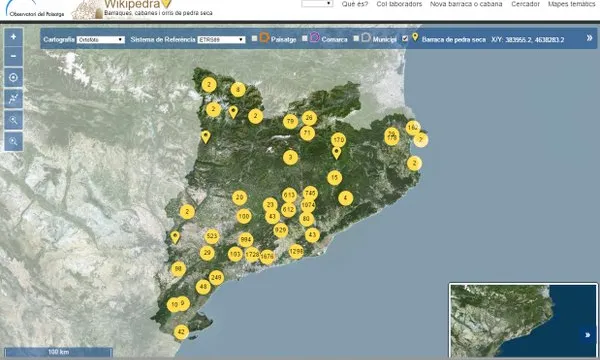This screenshot has width=600, height=360.
Task: Zoom out with the minus button
Action: (13, 57)
